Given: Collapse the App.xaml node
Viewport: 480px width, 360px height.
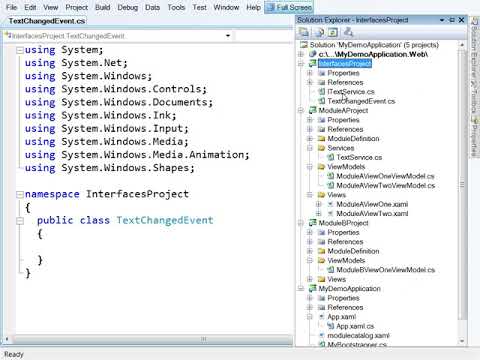Looking at the screenshot, I should click(310, 317).
